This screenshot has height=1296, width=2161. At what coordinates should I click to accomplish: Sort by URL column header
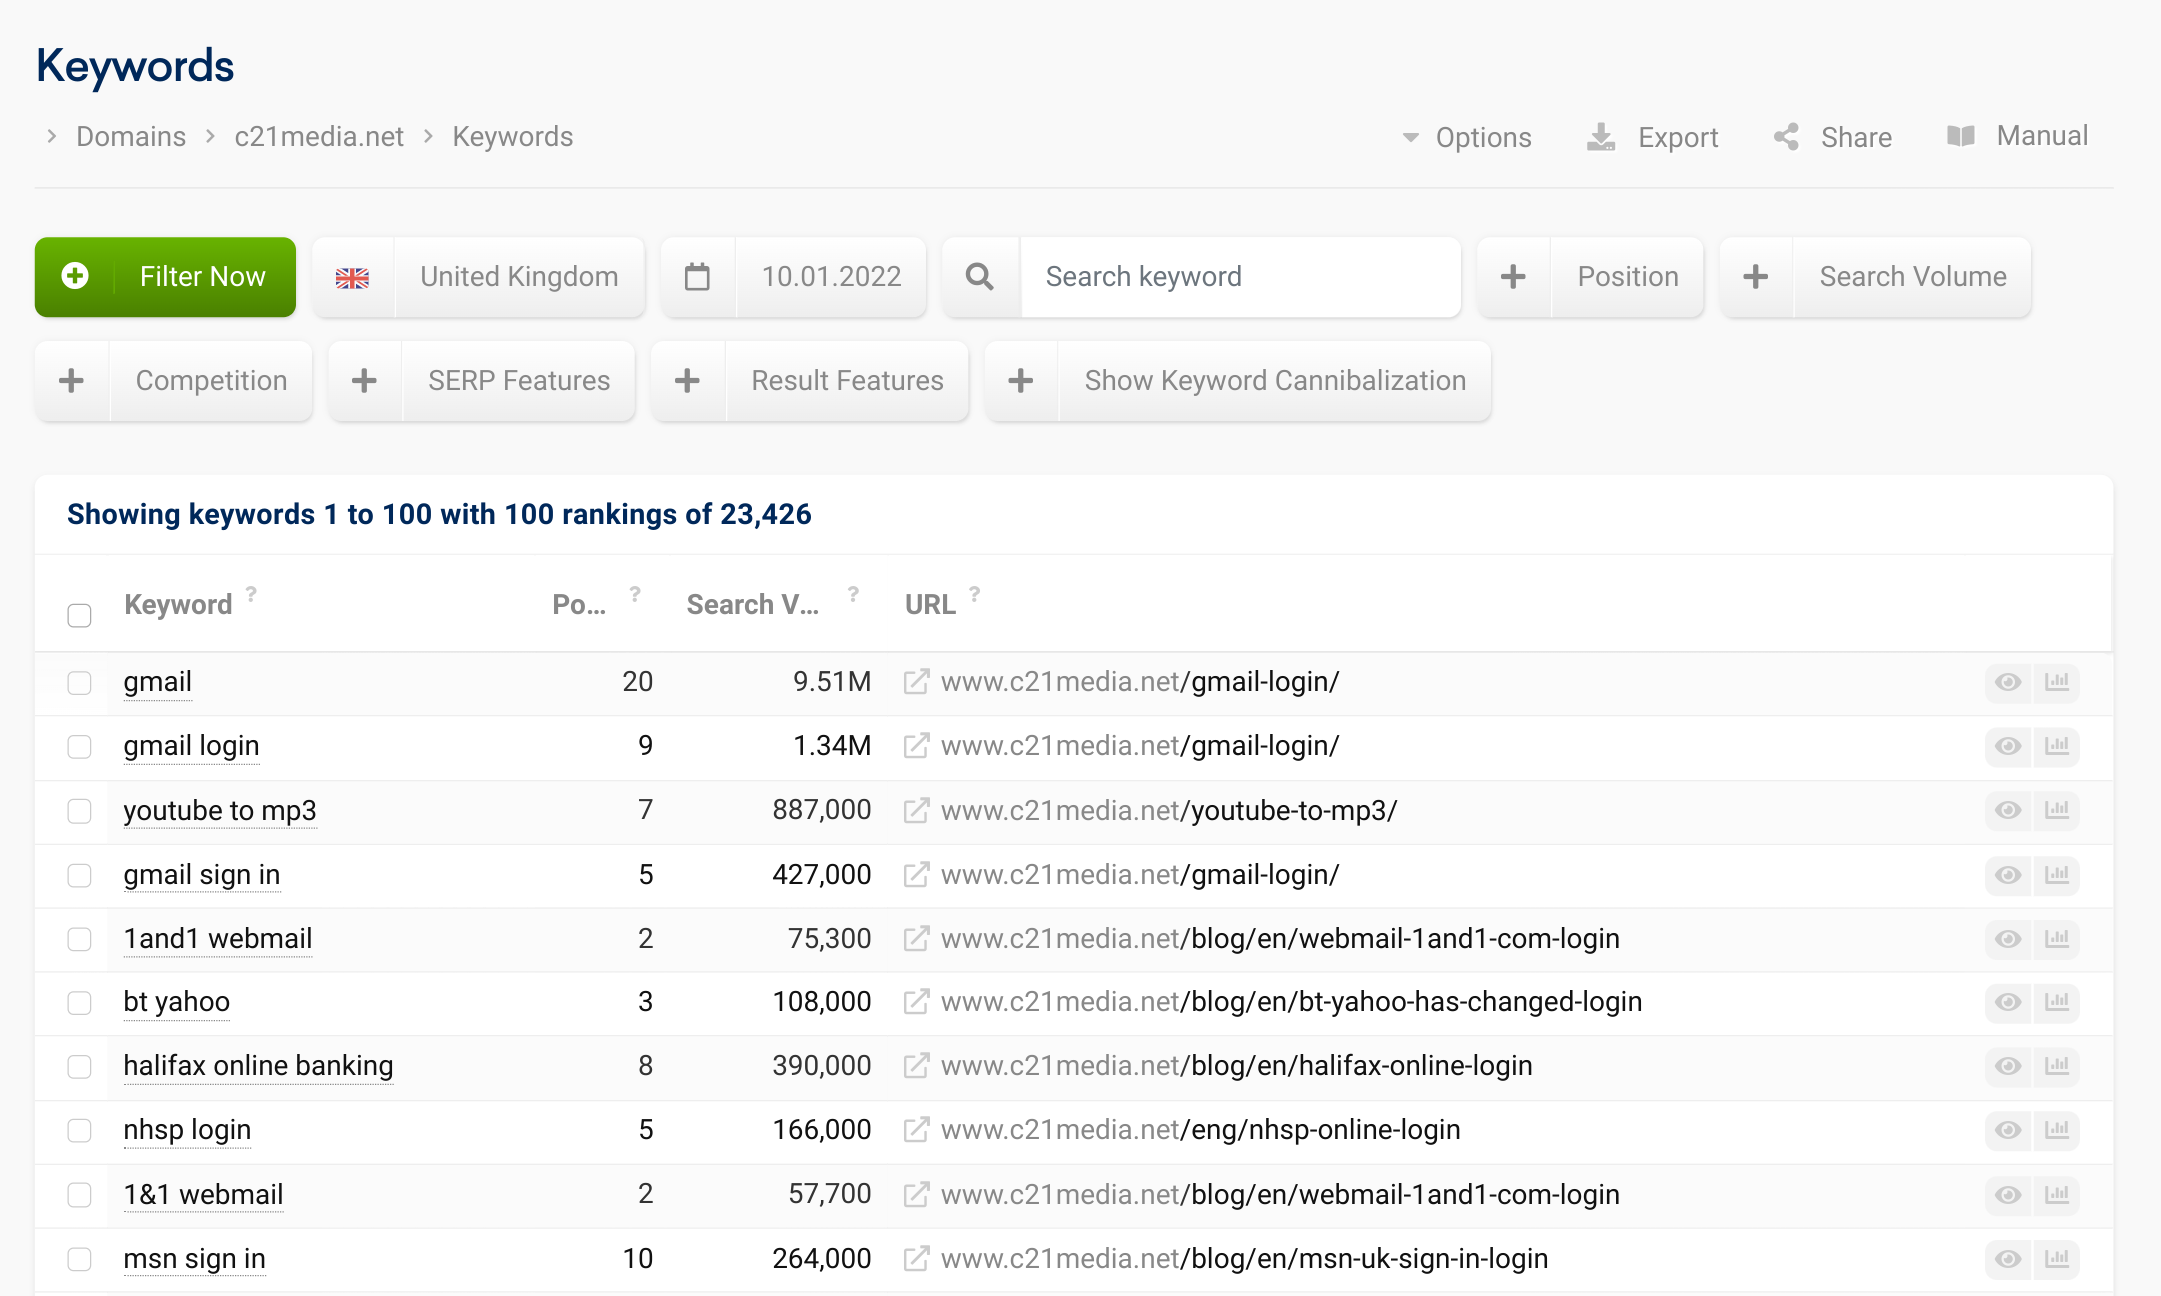pos(930,605)
